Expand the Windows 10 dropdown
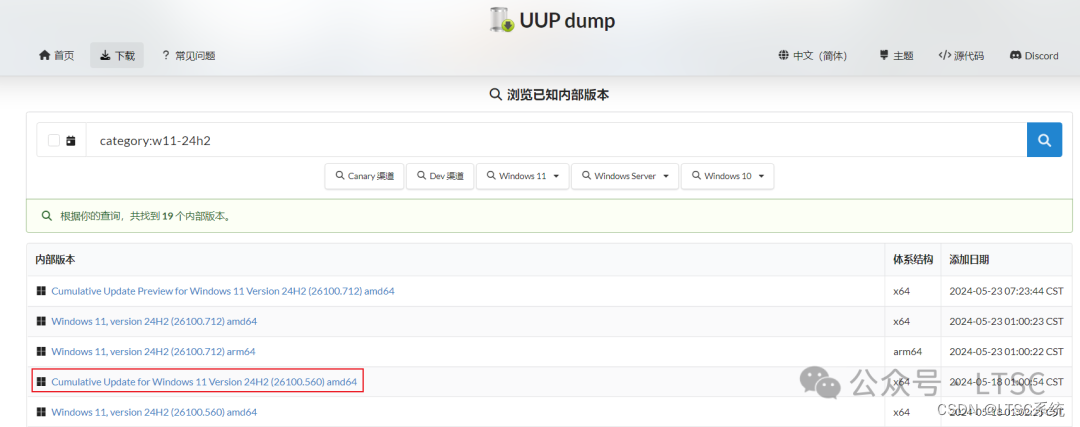This screenshot has height=427, width=1080. click(727, 176)
